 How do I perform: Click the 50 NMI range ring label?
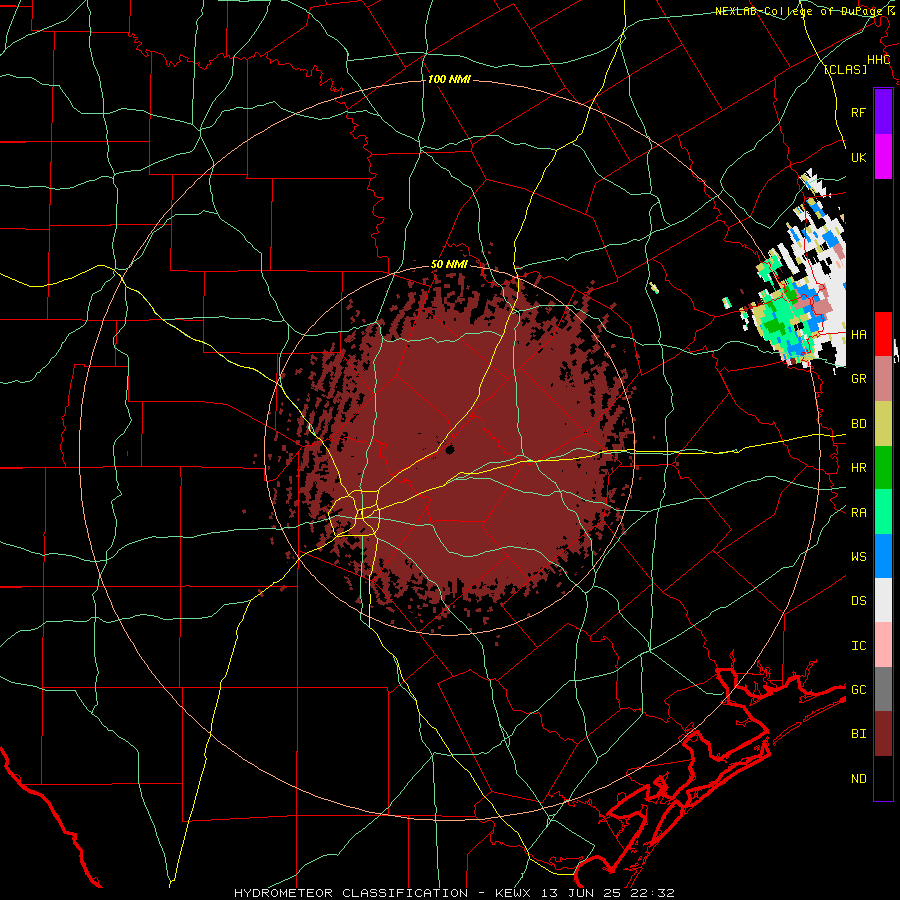click(449, 265)
